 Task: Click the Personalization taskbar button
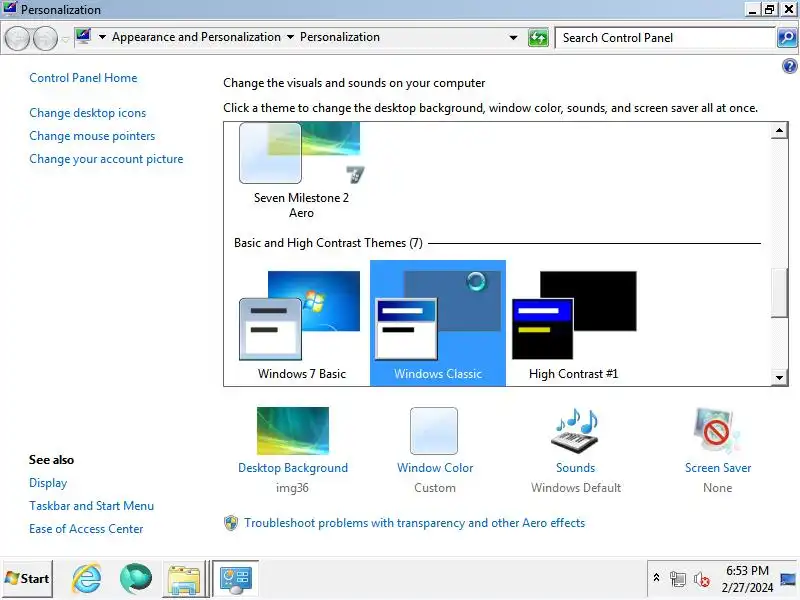[x=235, y=579]
